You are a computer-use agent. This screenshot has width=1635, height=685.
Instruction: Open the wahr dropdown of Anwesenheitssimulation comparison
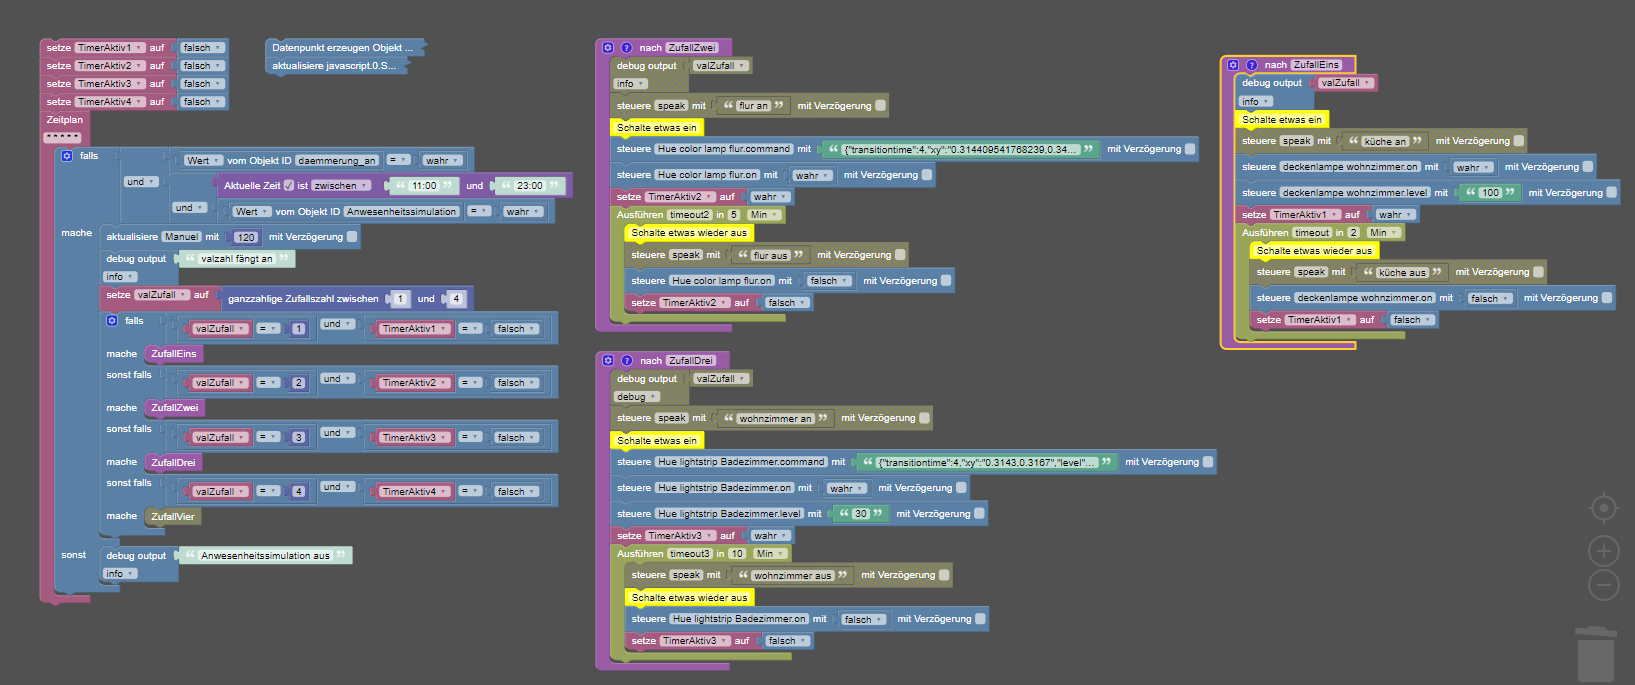click(x=522, y=212)
